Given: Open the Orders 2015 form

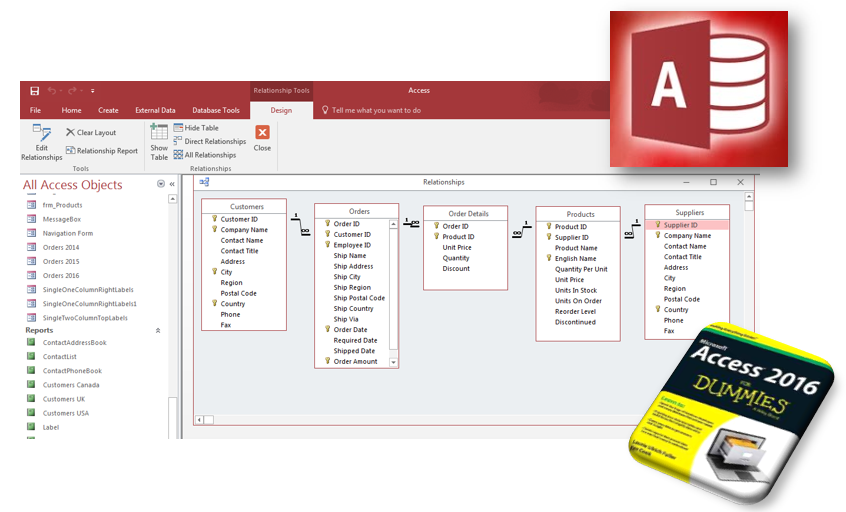Looking at the screenshot, I should coord(60,261).
